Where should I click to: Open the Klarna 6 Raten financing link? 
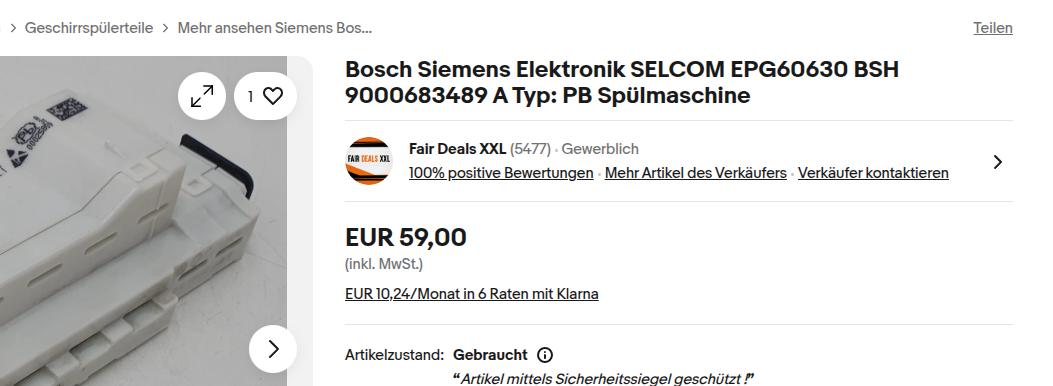coord(471,294)
